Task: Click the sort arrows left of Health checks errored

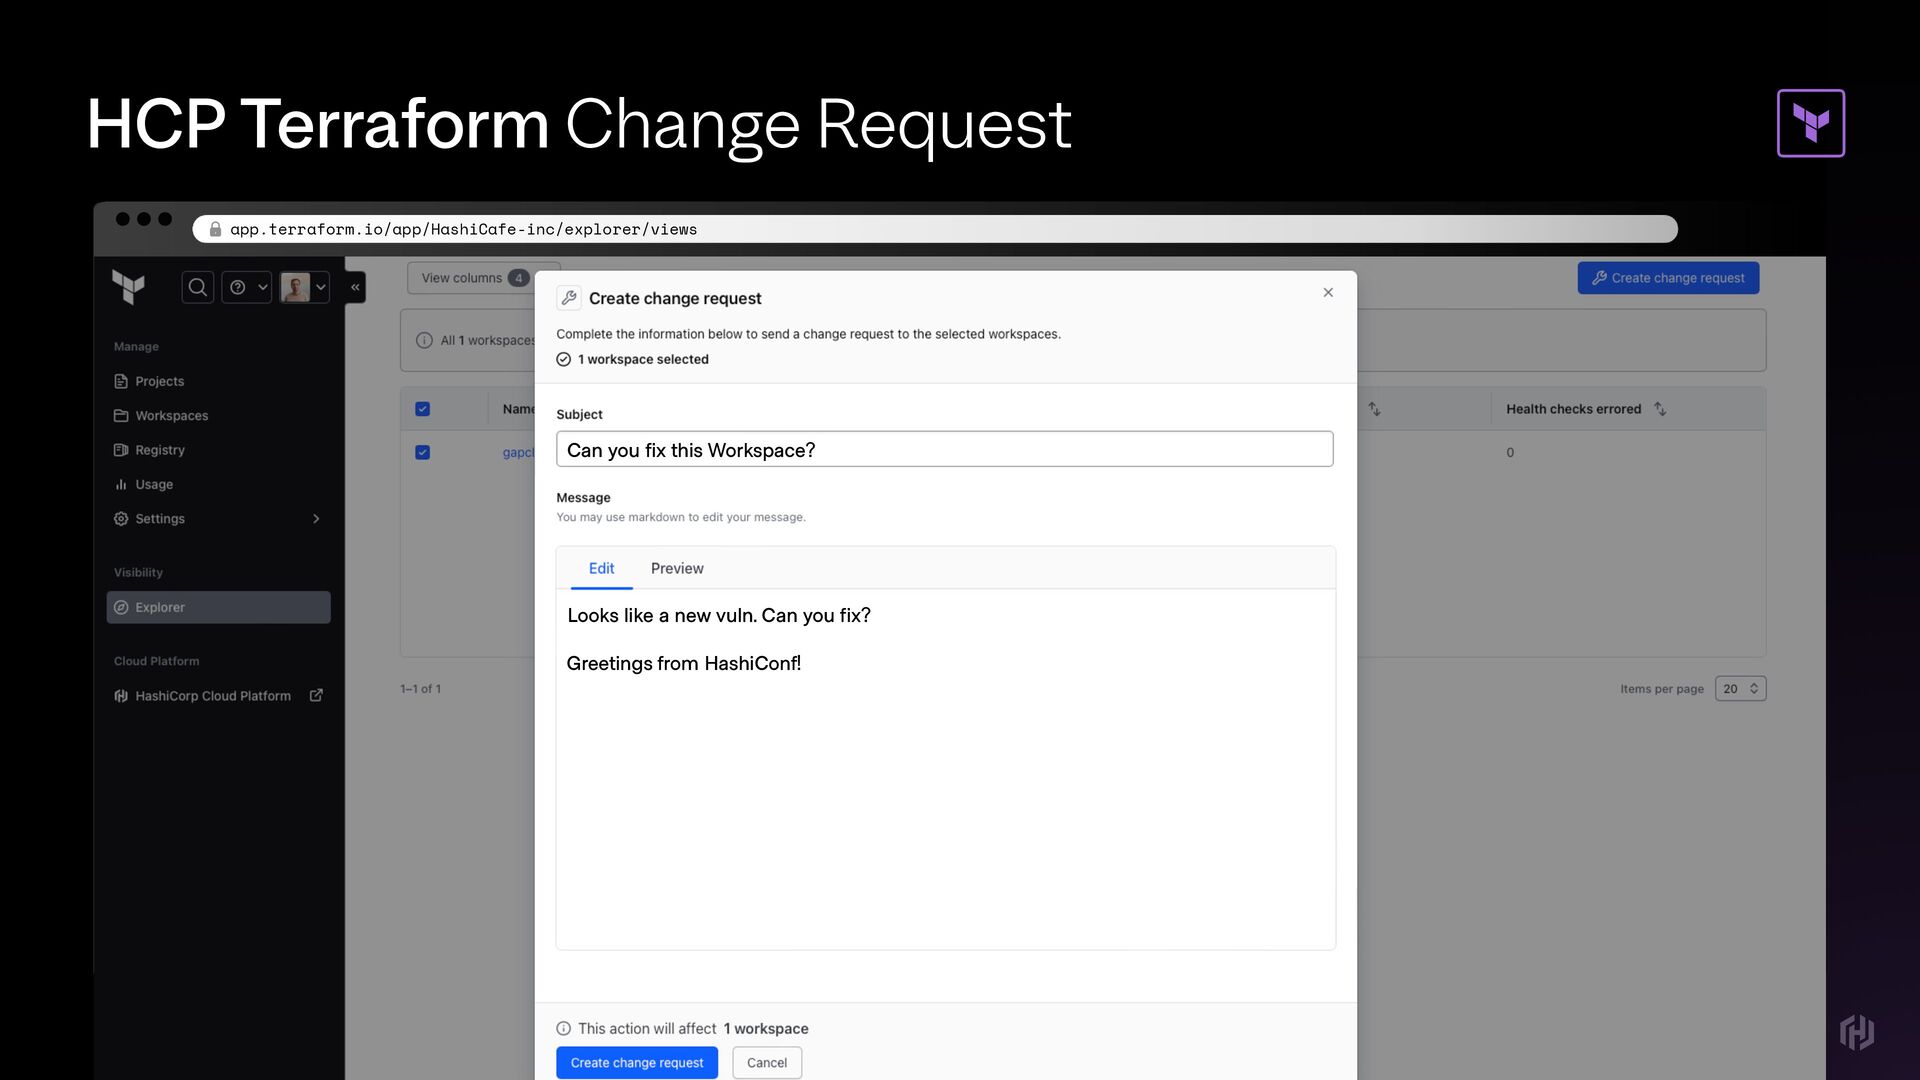Action: point(1375,409)
